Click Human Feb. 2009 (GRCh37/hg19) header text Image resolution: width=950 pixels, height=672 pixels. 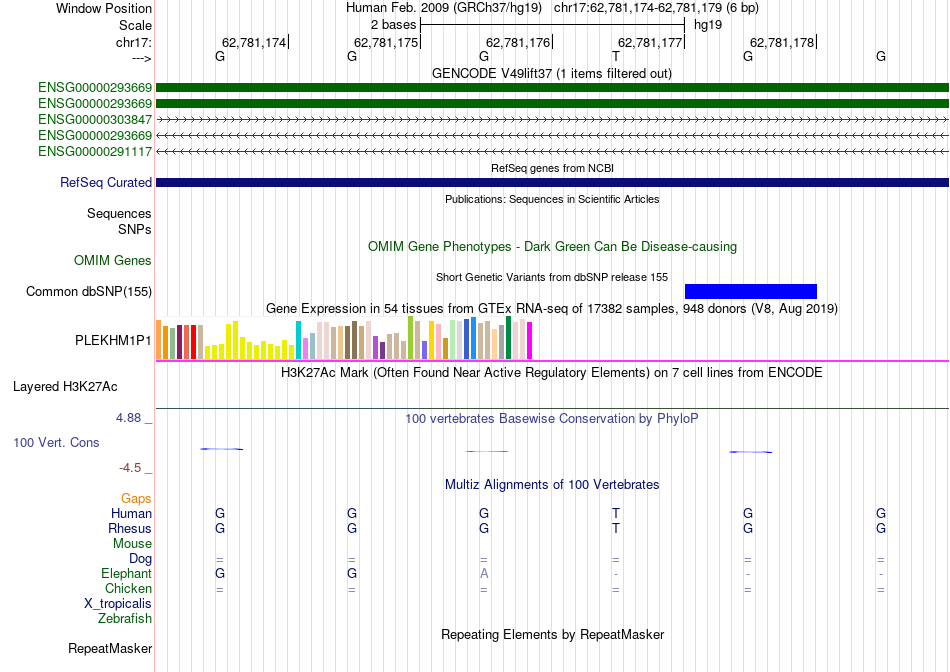444,8
